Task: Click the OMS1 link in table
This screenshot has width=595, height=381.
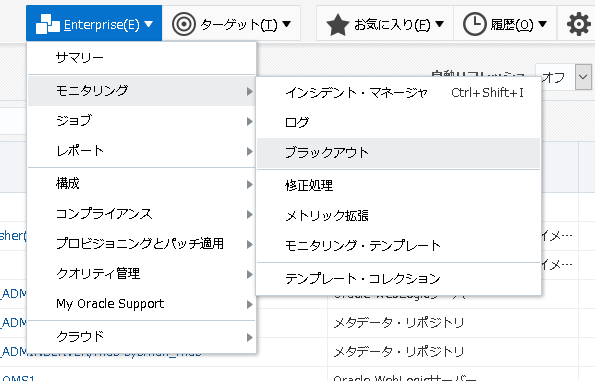Action: coord(17,378)
